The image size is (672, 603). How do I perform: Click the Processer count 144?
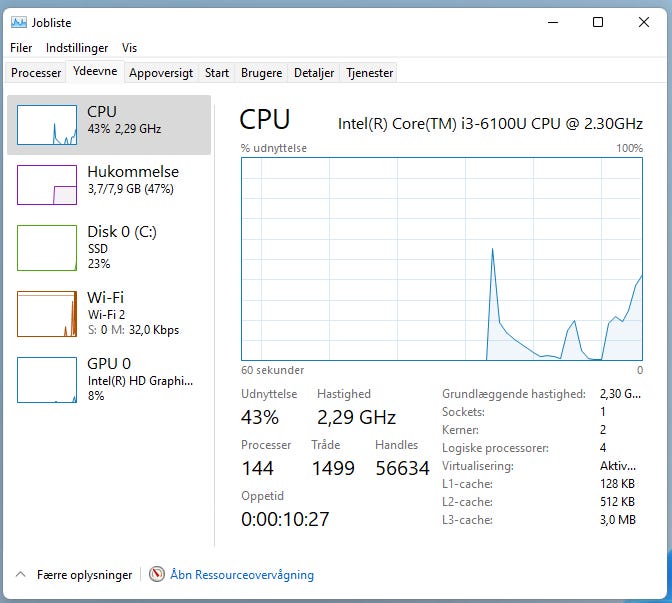click(257, 468)
